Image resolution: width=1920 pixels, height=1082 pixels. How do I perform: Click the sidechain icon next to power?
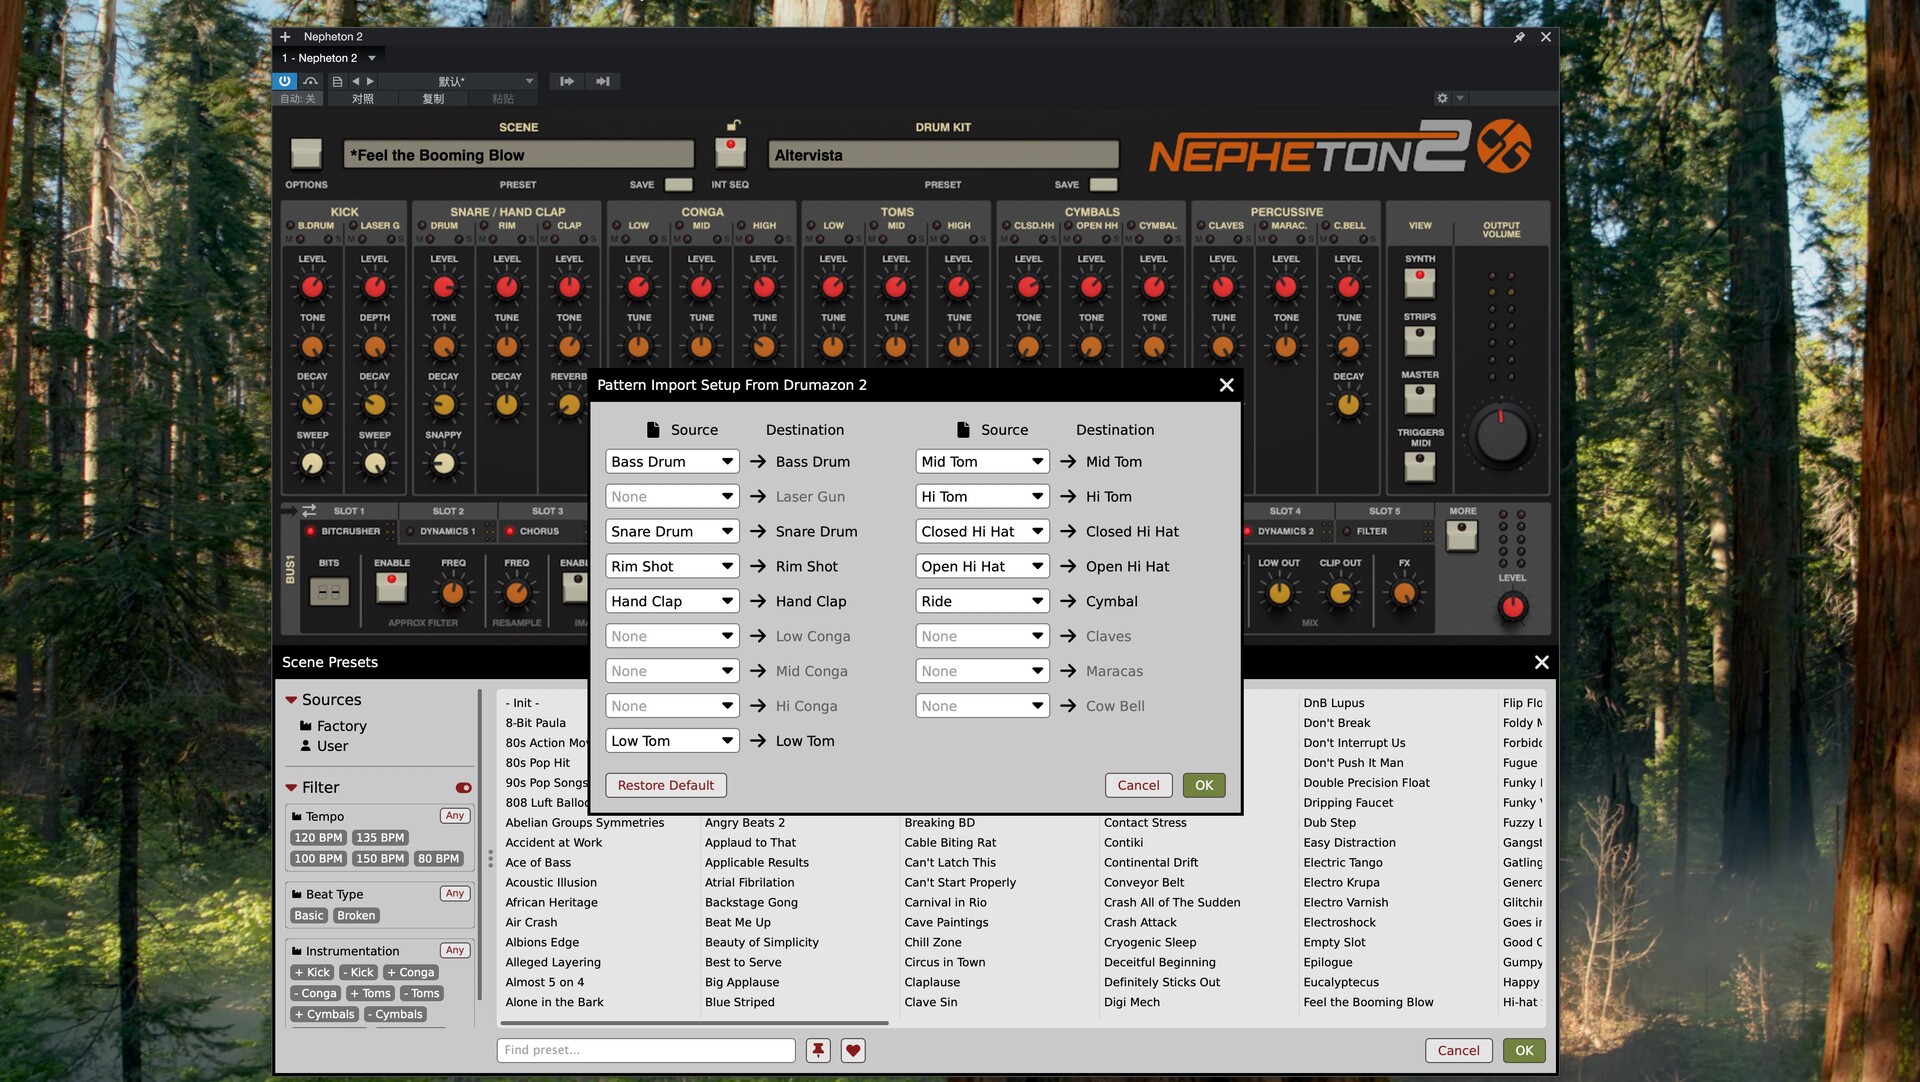311,81
